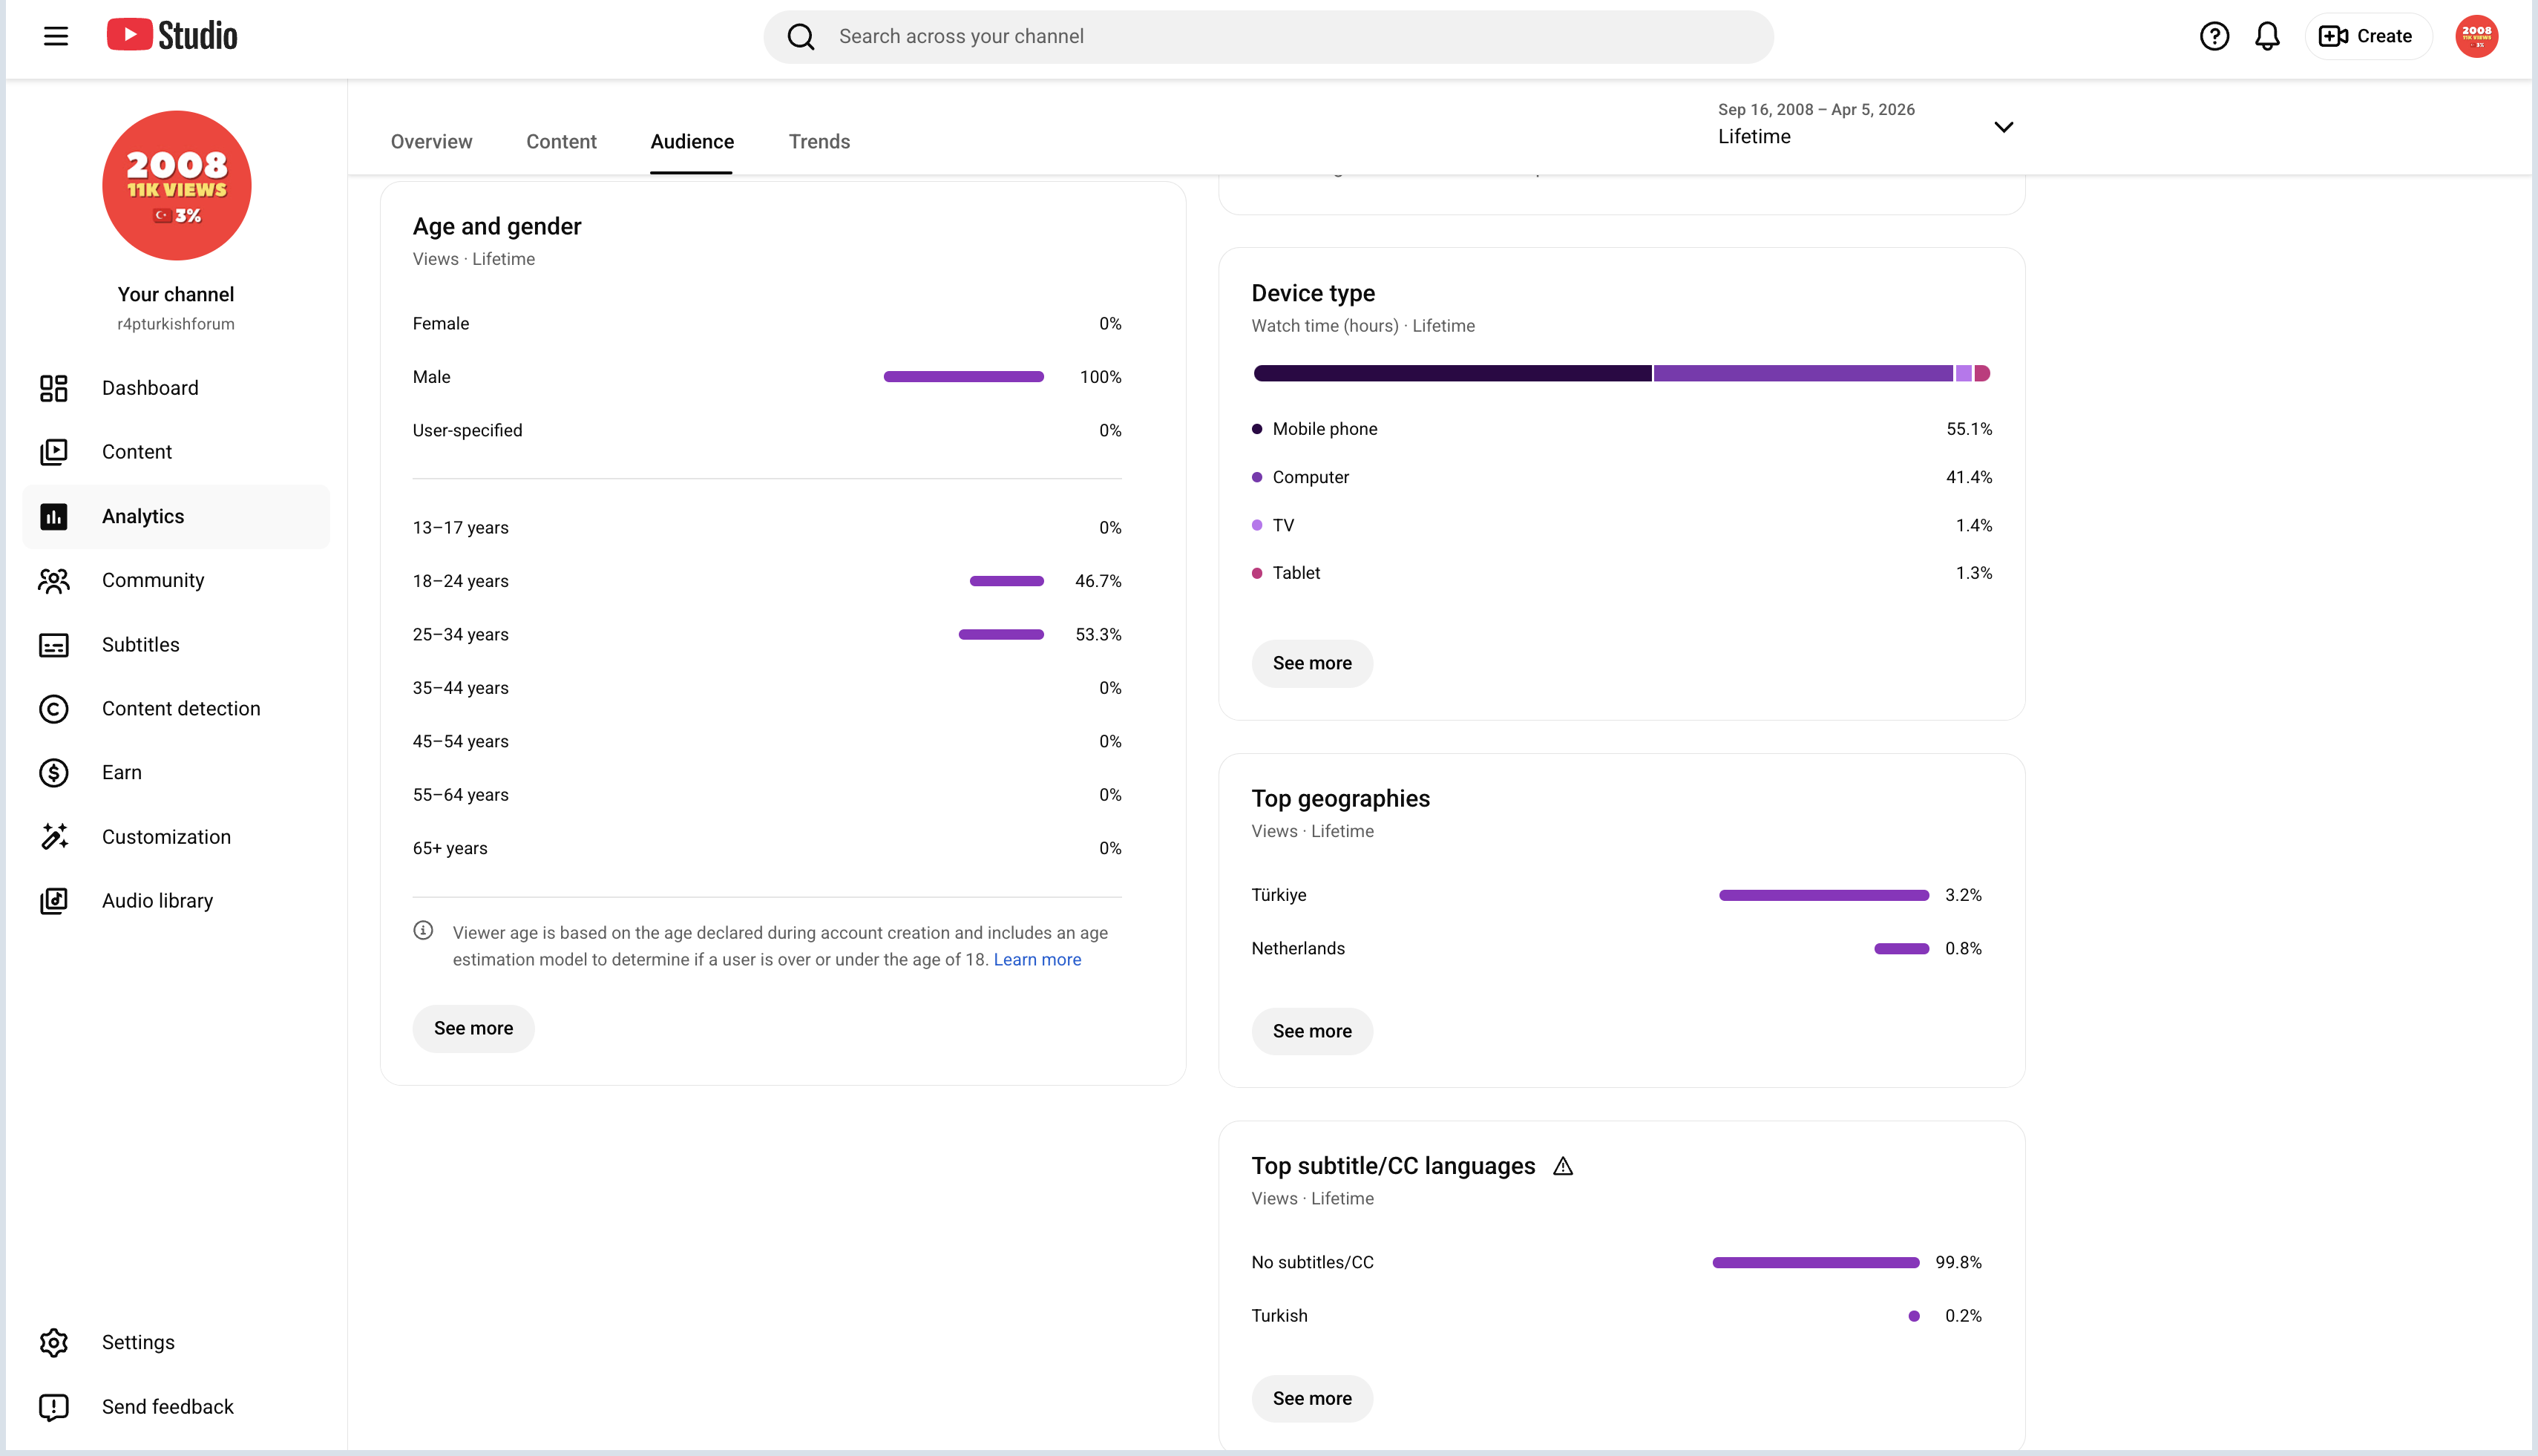The height and width of the screenshot is (1456, 2538).
Task: Click the r4pturkishforum channel name
Action: click(x=176, y=324)
